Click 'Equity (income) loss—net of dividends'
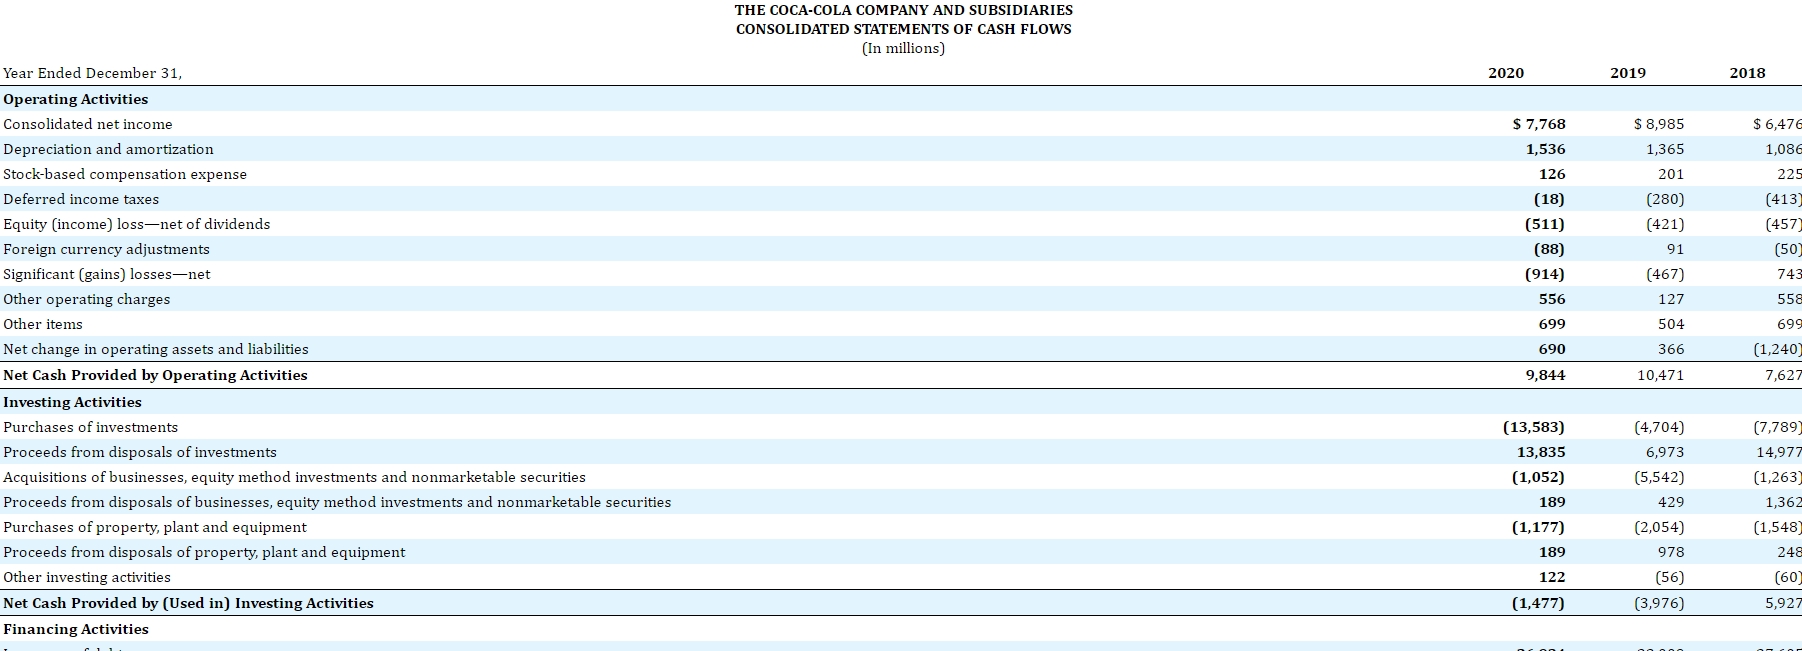The height and width of the screenshot is (651, 1802). (x=137, y=224)
